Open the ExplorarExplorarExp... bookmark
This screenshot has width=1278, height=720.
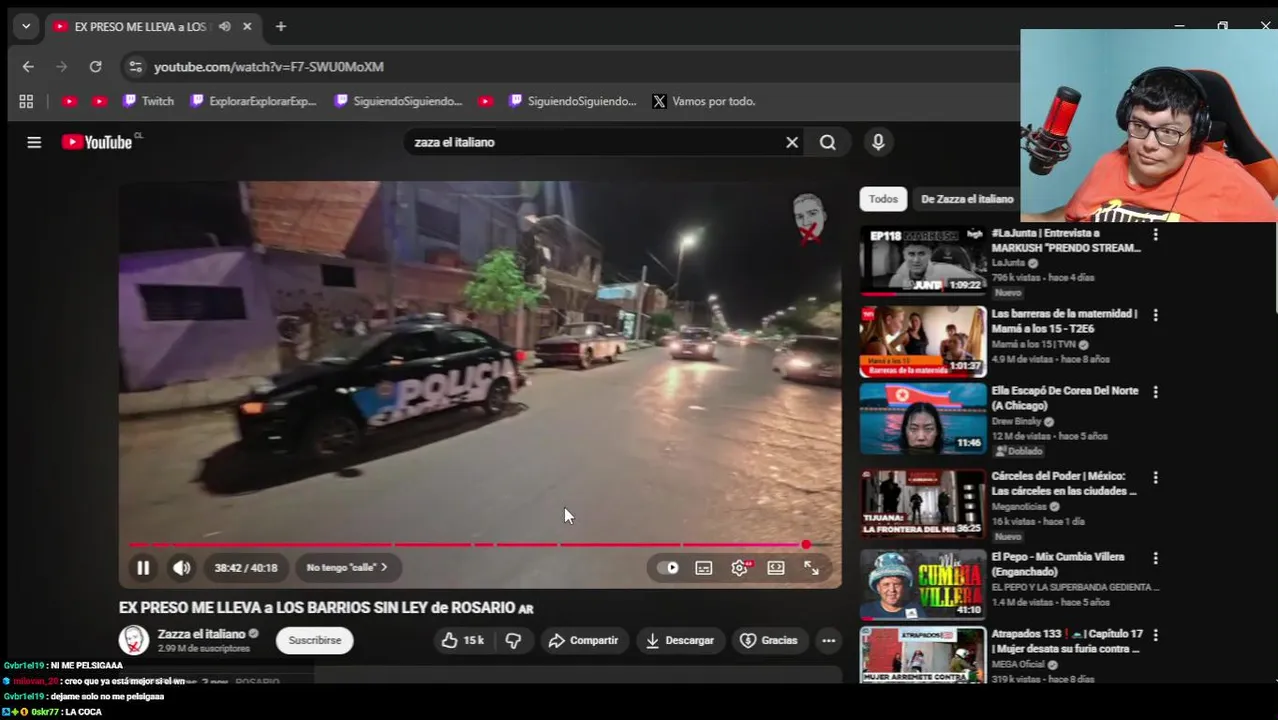(254, 101)
